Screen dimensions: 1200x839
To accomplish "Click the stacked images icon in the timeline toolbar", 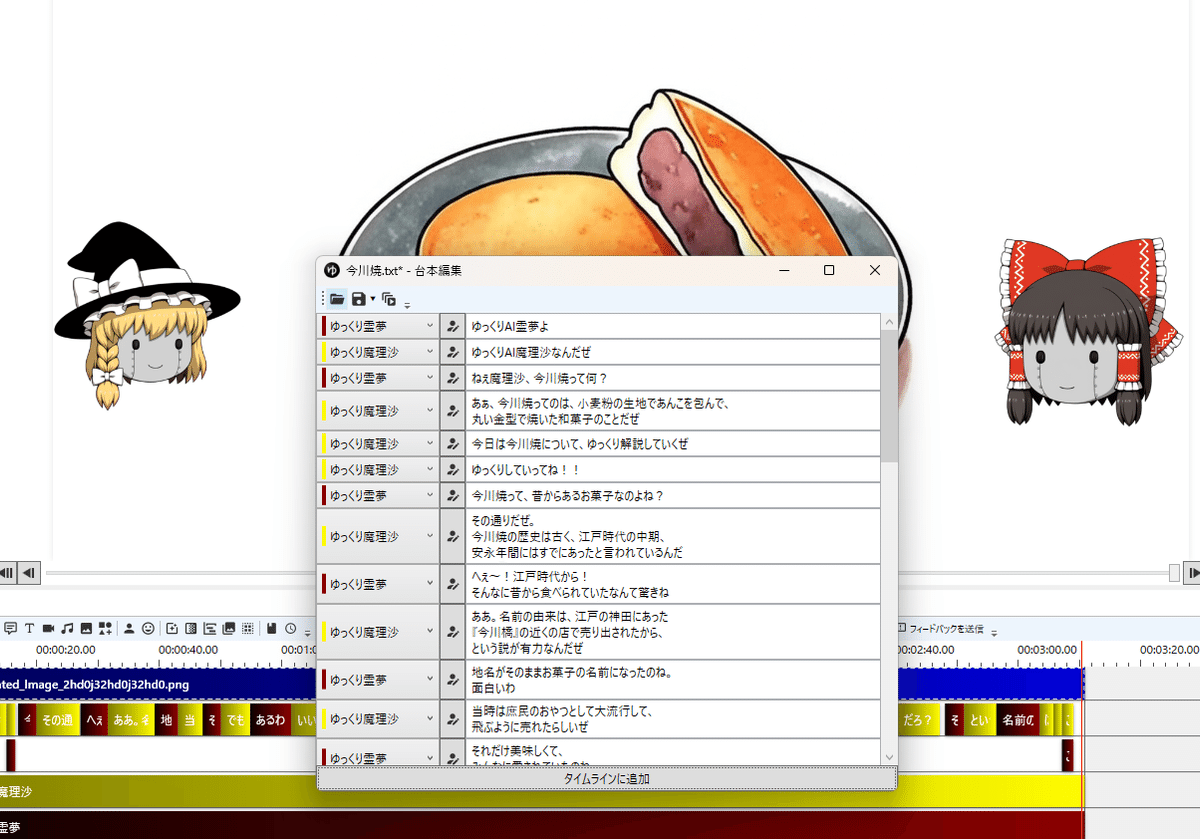I will tap(229, 628).
